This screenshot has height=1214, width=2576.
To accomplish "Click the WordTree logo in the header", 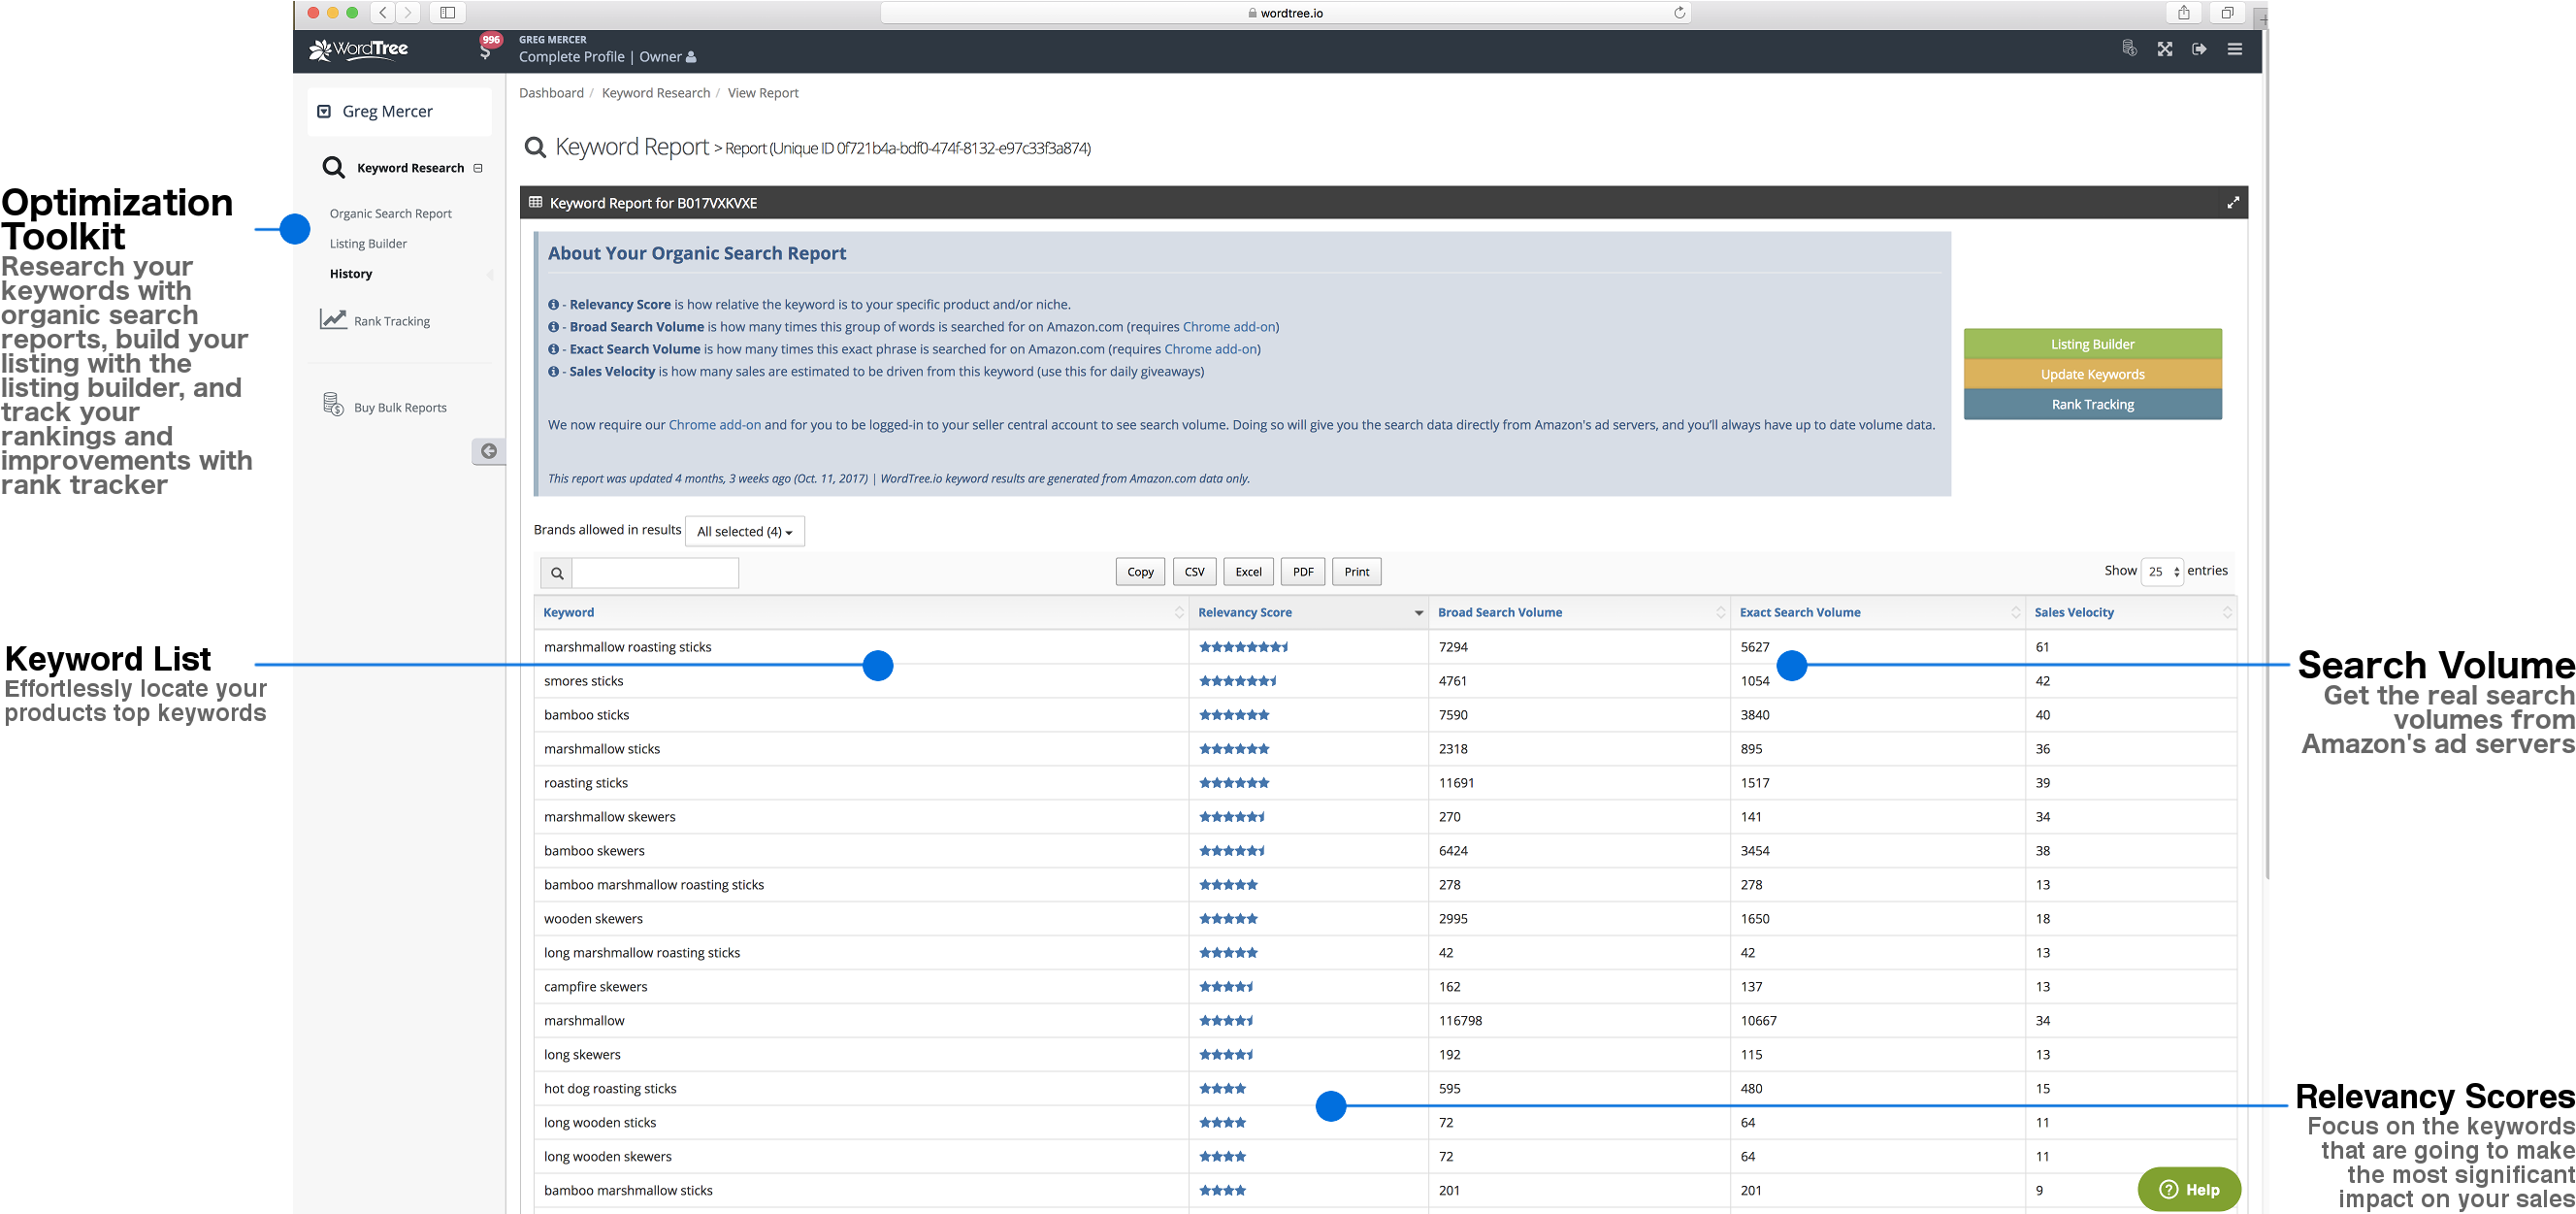I will 357,49.
